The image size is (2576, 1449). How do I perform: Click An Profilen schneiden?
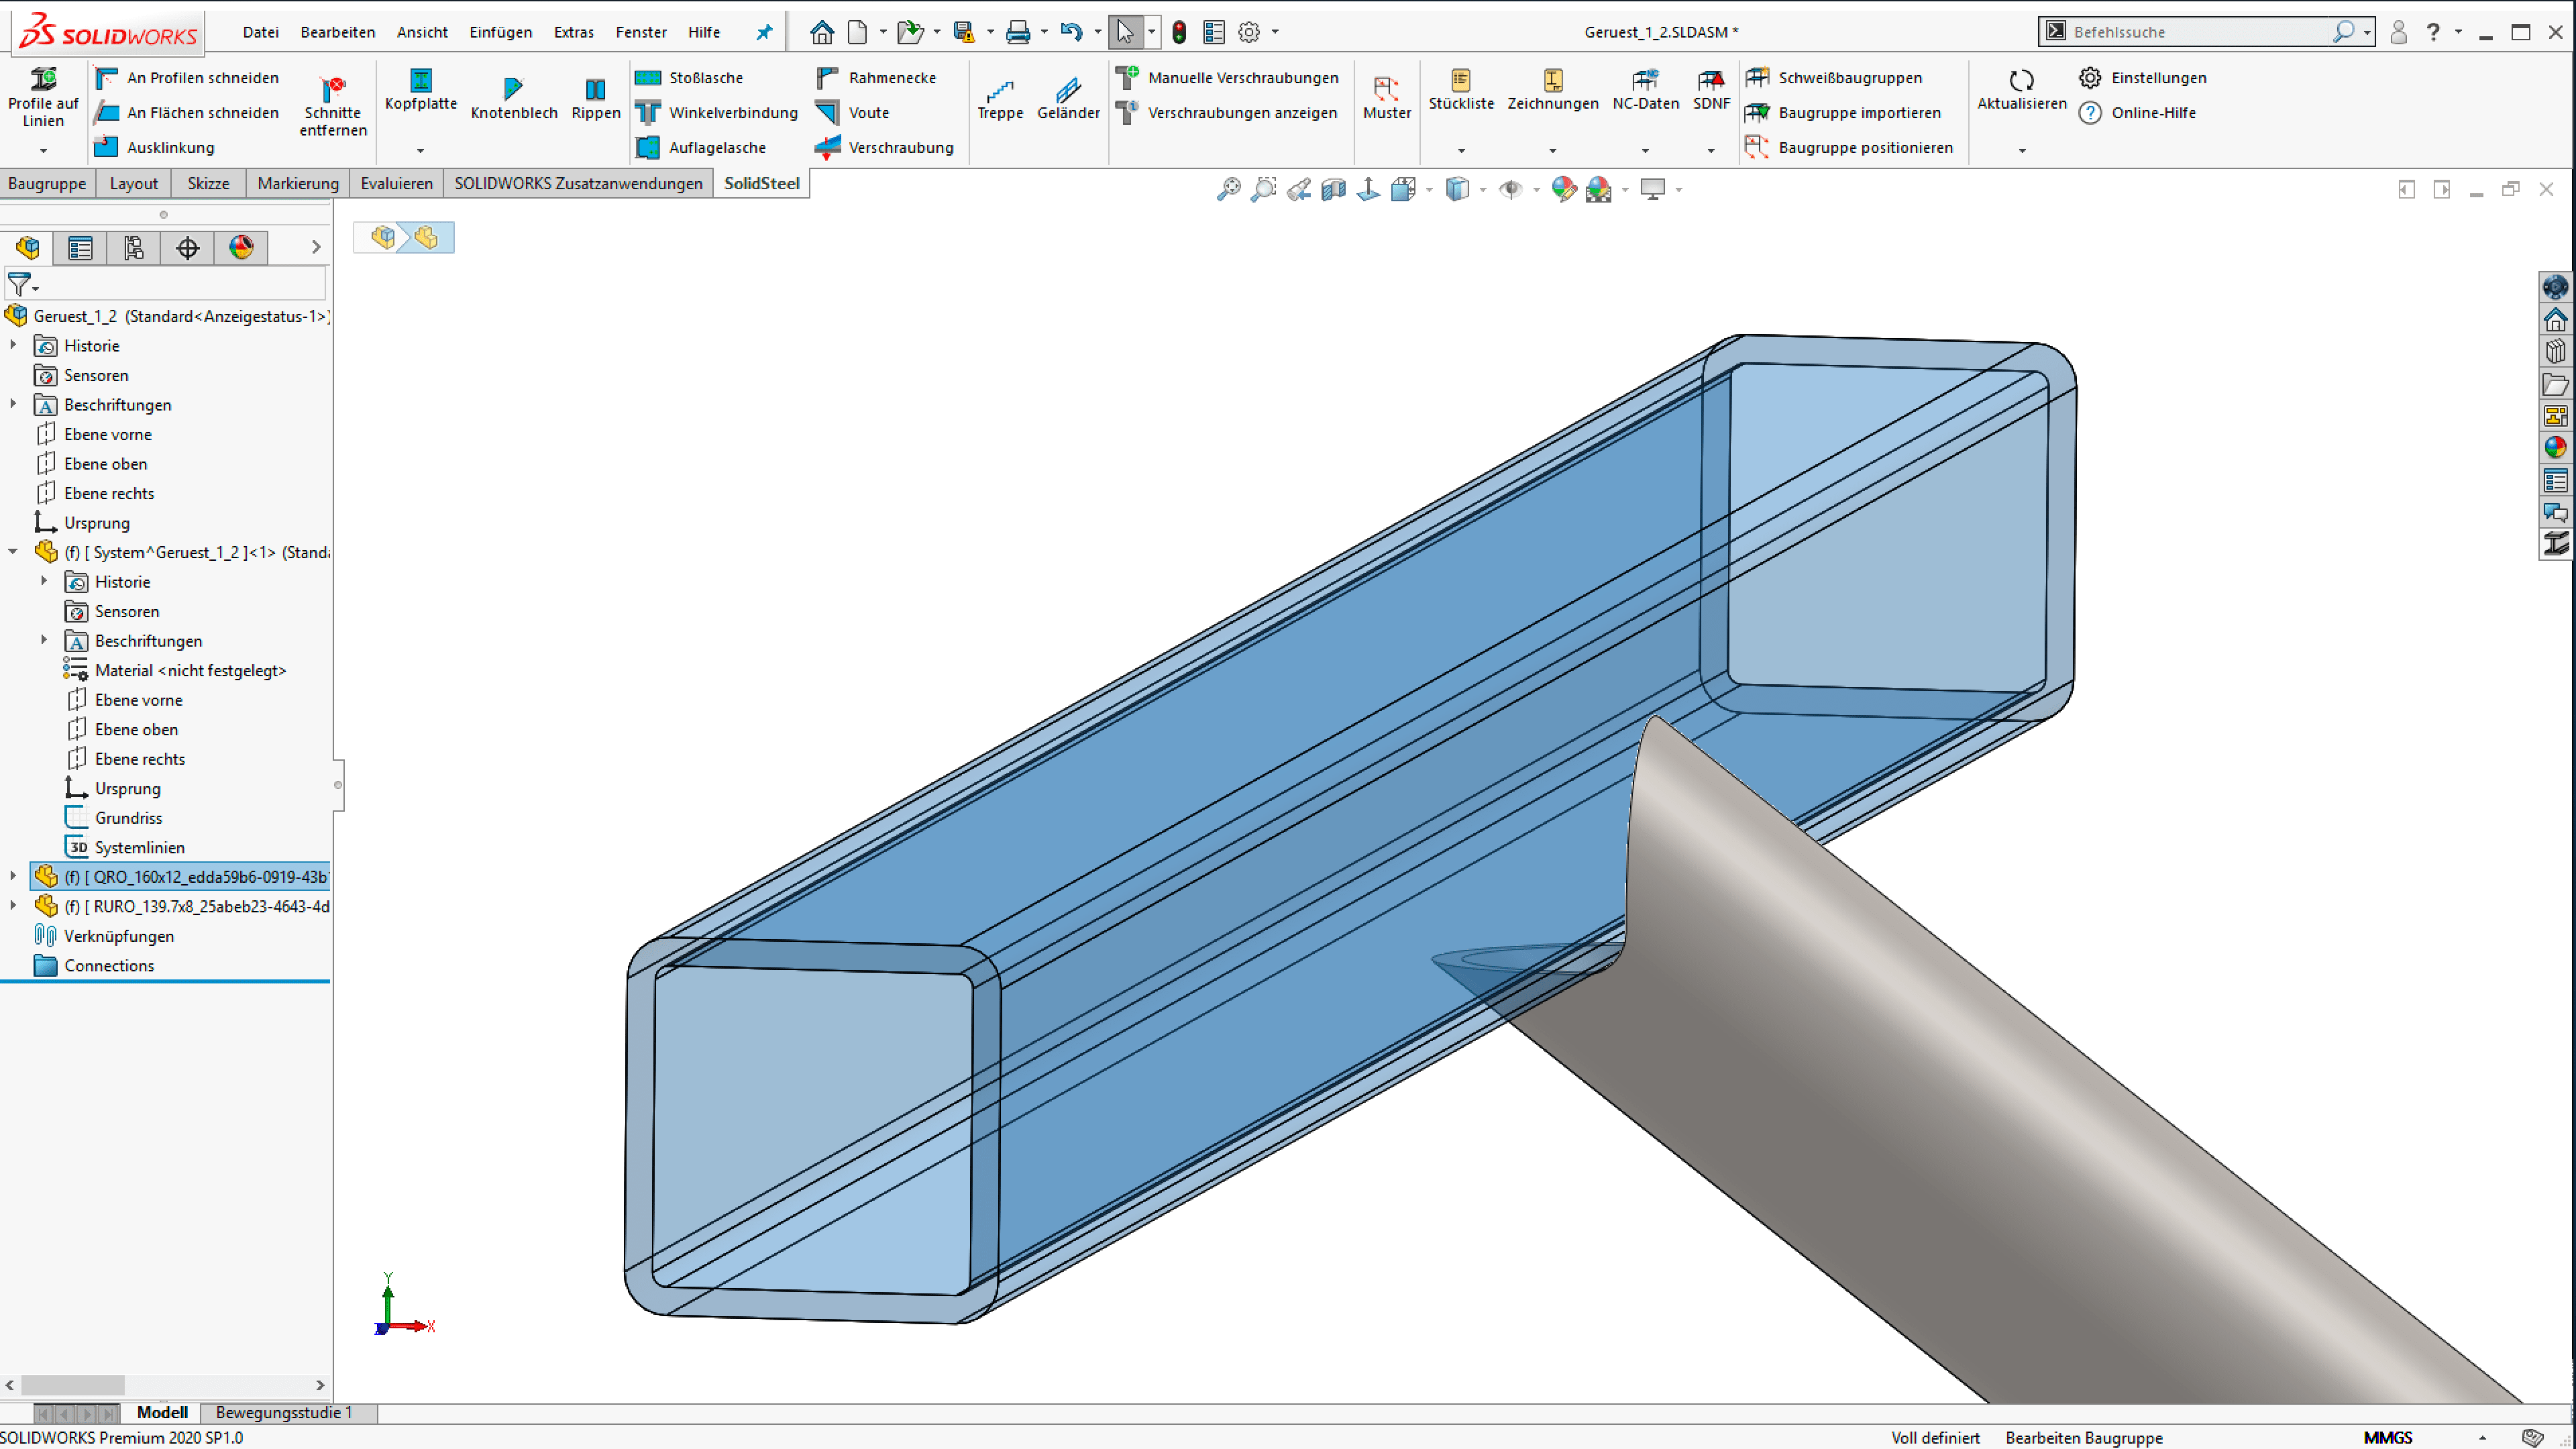coord(187,78)
